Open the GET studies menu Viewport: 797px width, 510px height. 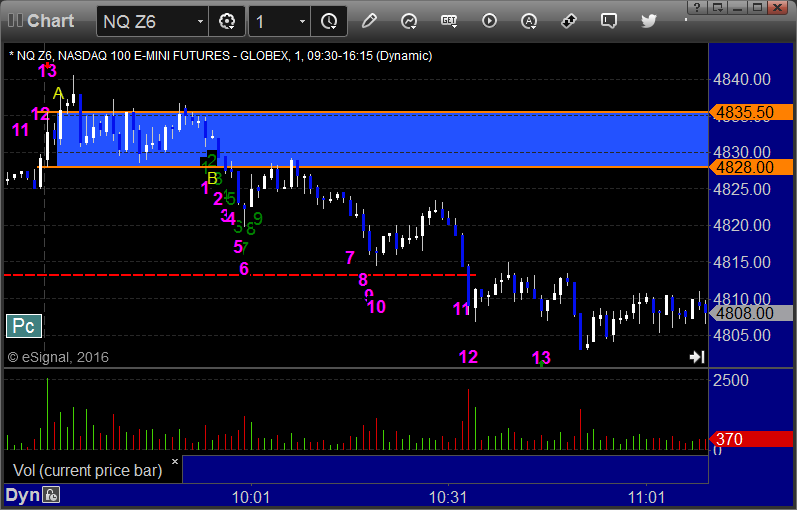pos(449,21)
